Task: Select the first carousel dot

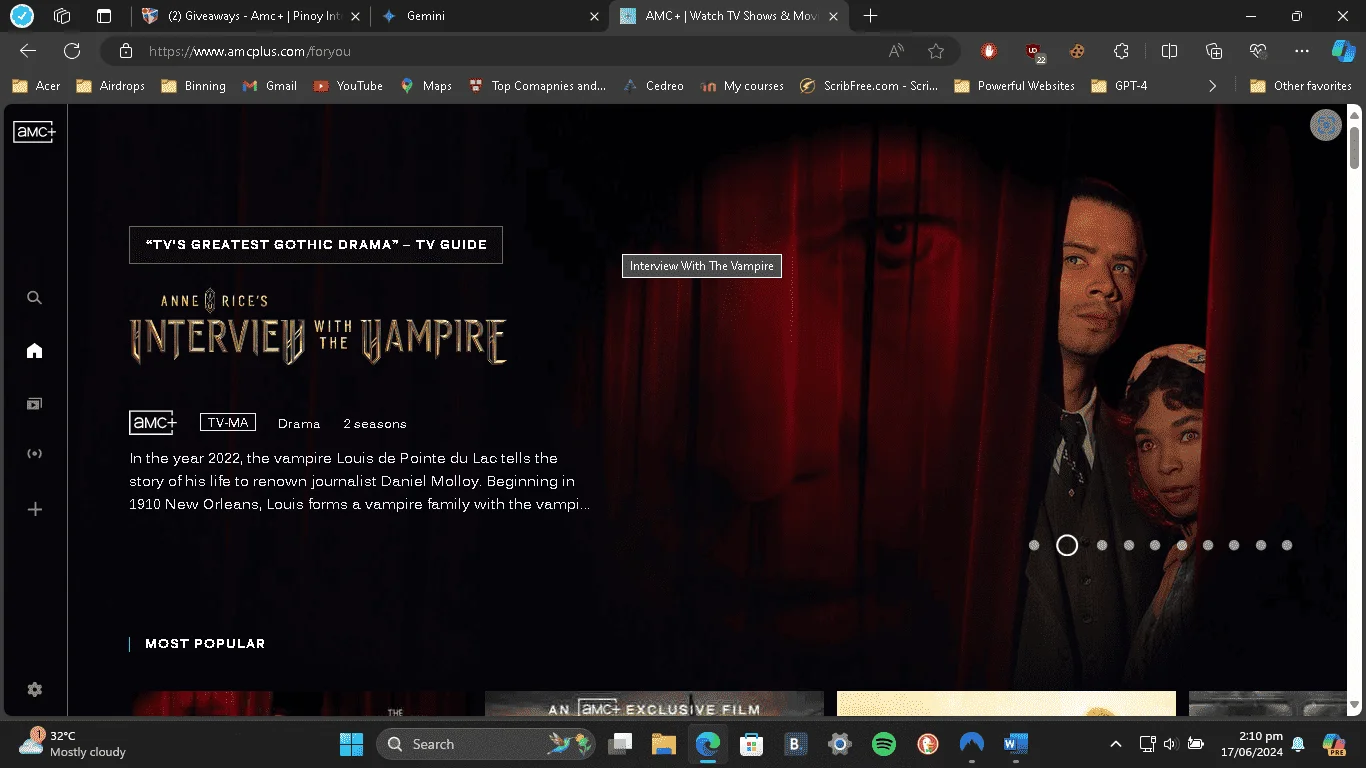Action: [x=1034, y=545]
